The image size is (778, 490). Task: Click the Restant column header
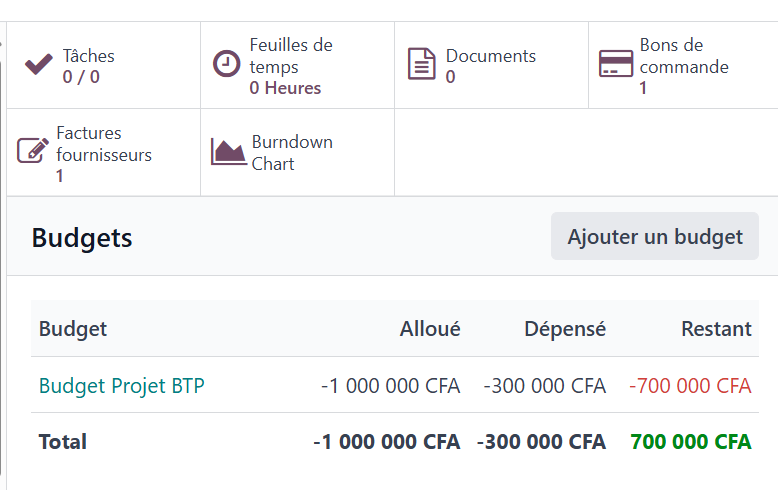[716, 329]
